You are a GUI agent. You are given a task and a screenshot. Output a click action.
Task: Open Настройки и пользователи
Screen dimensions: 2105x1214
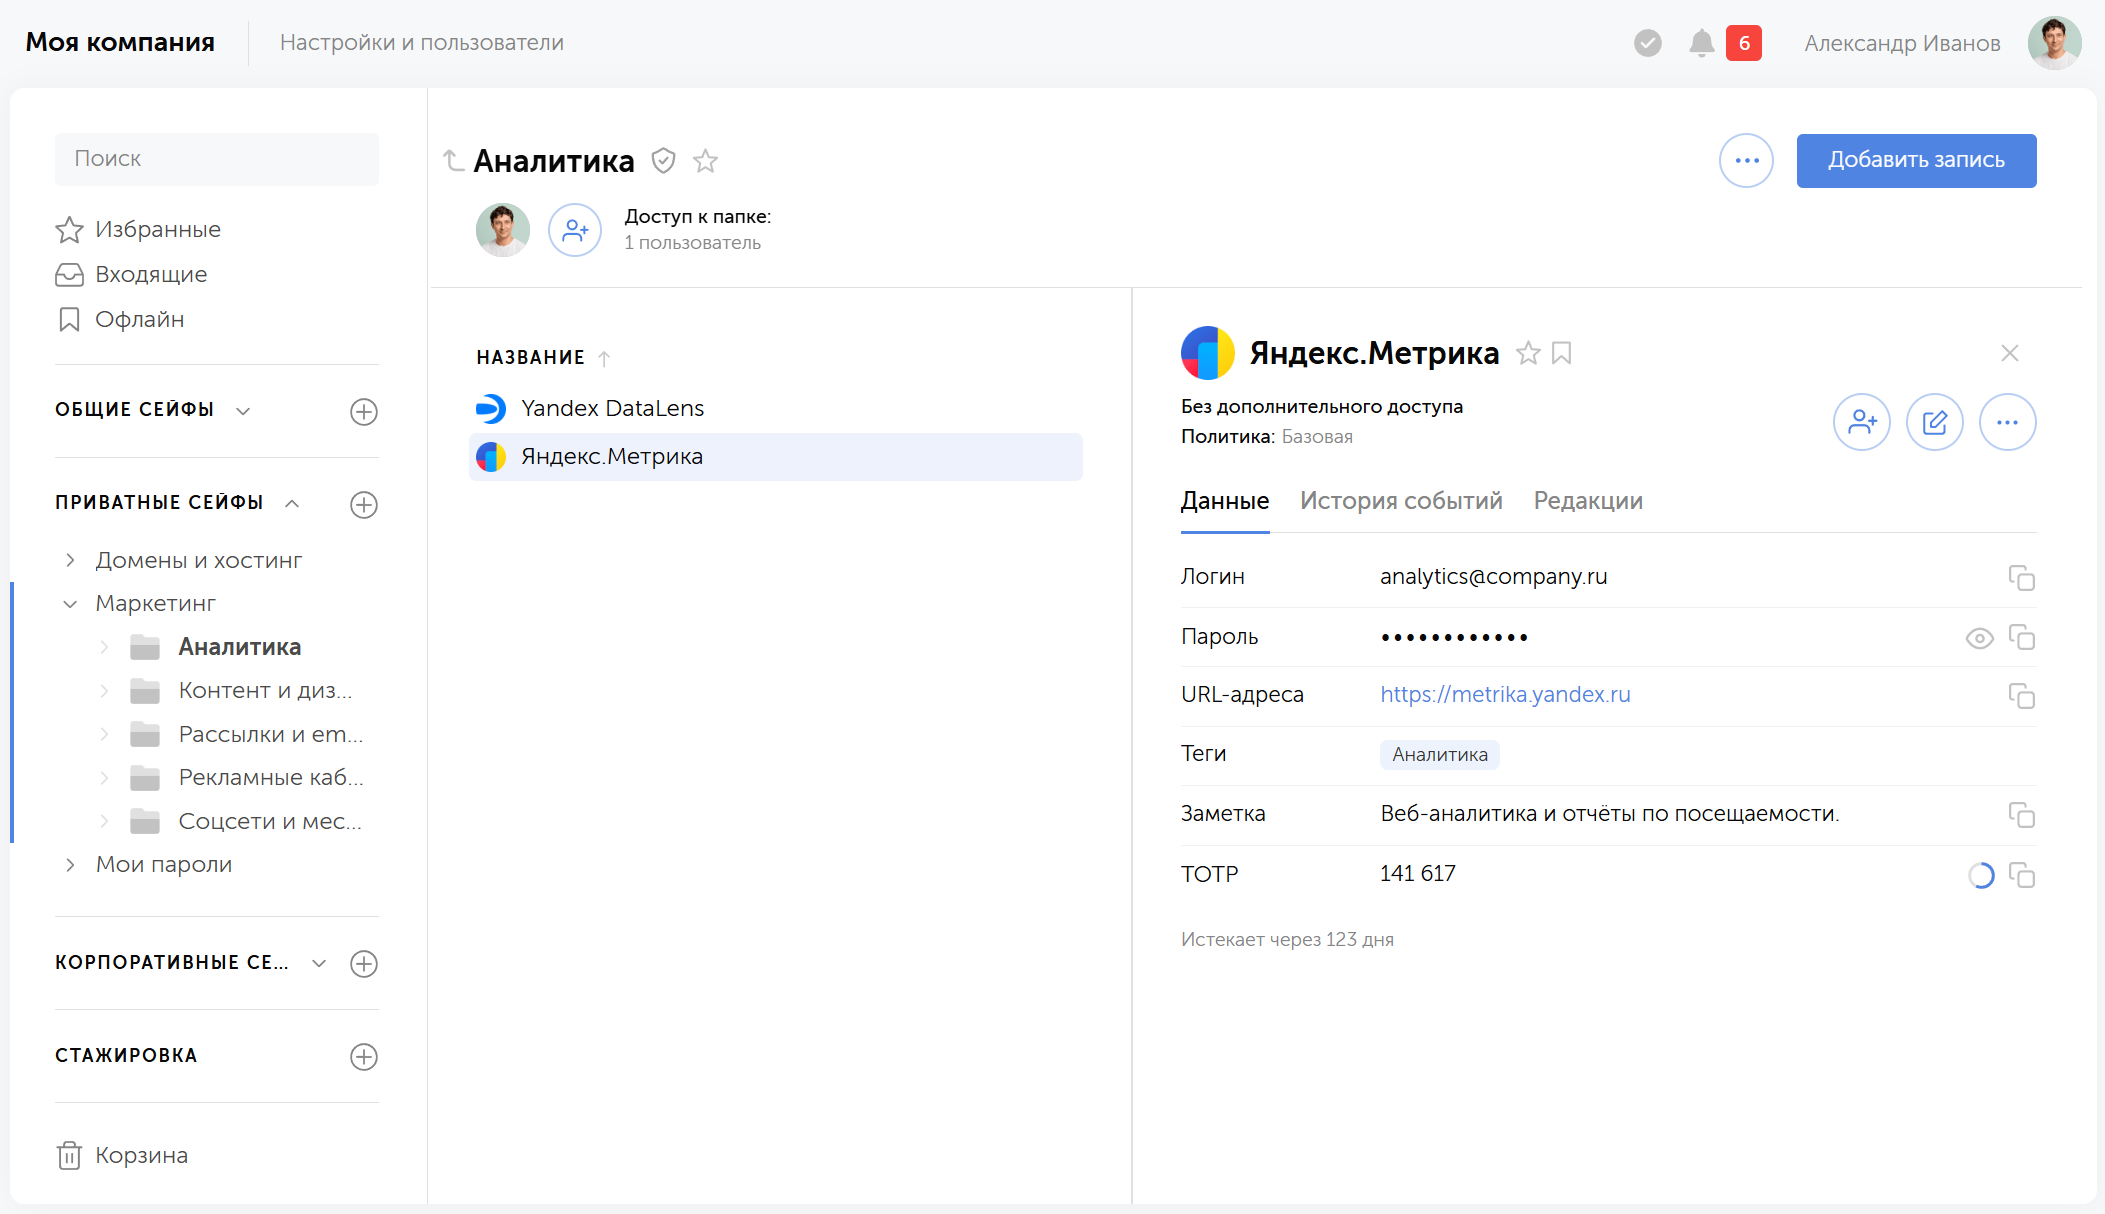(422, 43)
